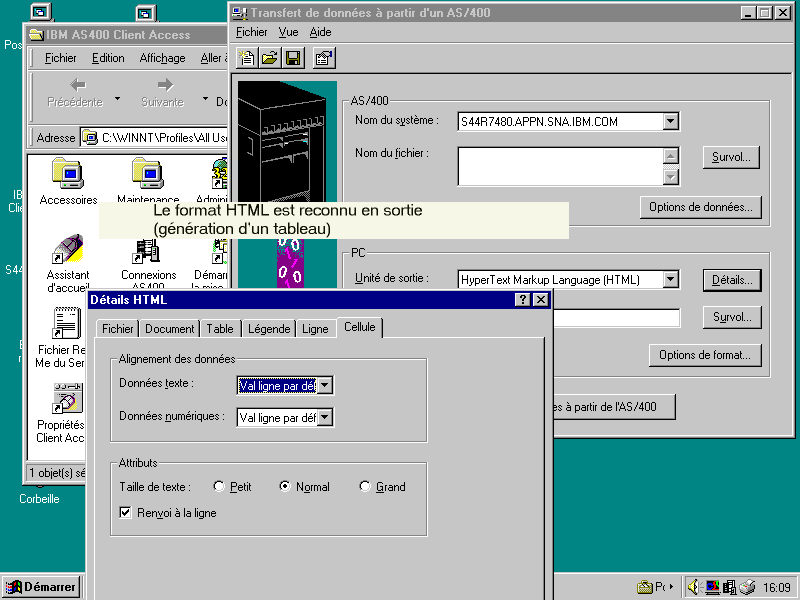Open the Fichier menu in Client Access window

pos(60,58)
